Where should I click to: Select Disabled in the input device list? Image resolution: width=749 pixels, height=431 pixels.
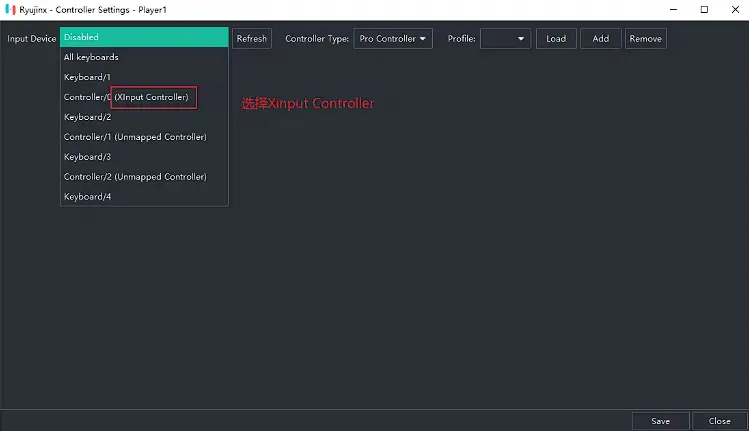[144, 37]
